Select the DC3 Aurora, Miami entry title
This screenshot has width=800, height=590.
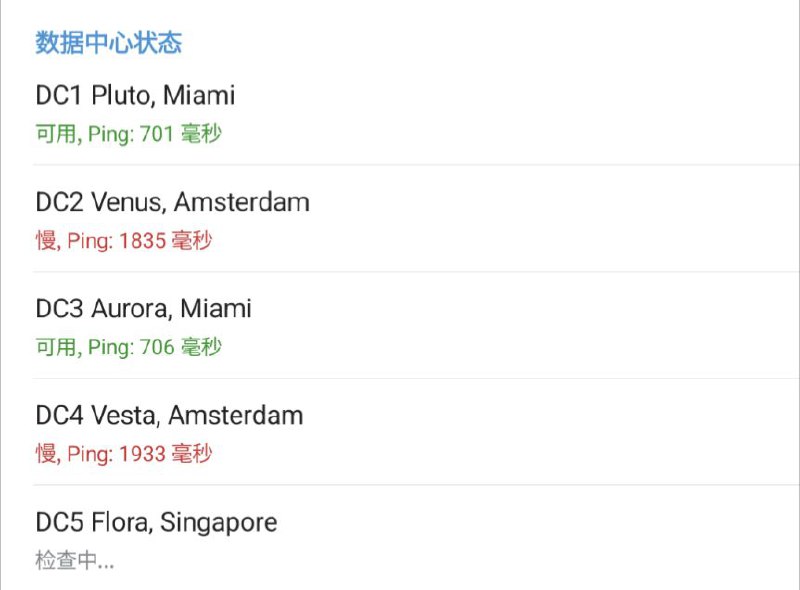[144, 308]
